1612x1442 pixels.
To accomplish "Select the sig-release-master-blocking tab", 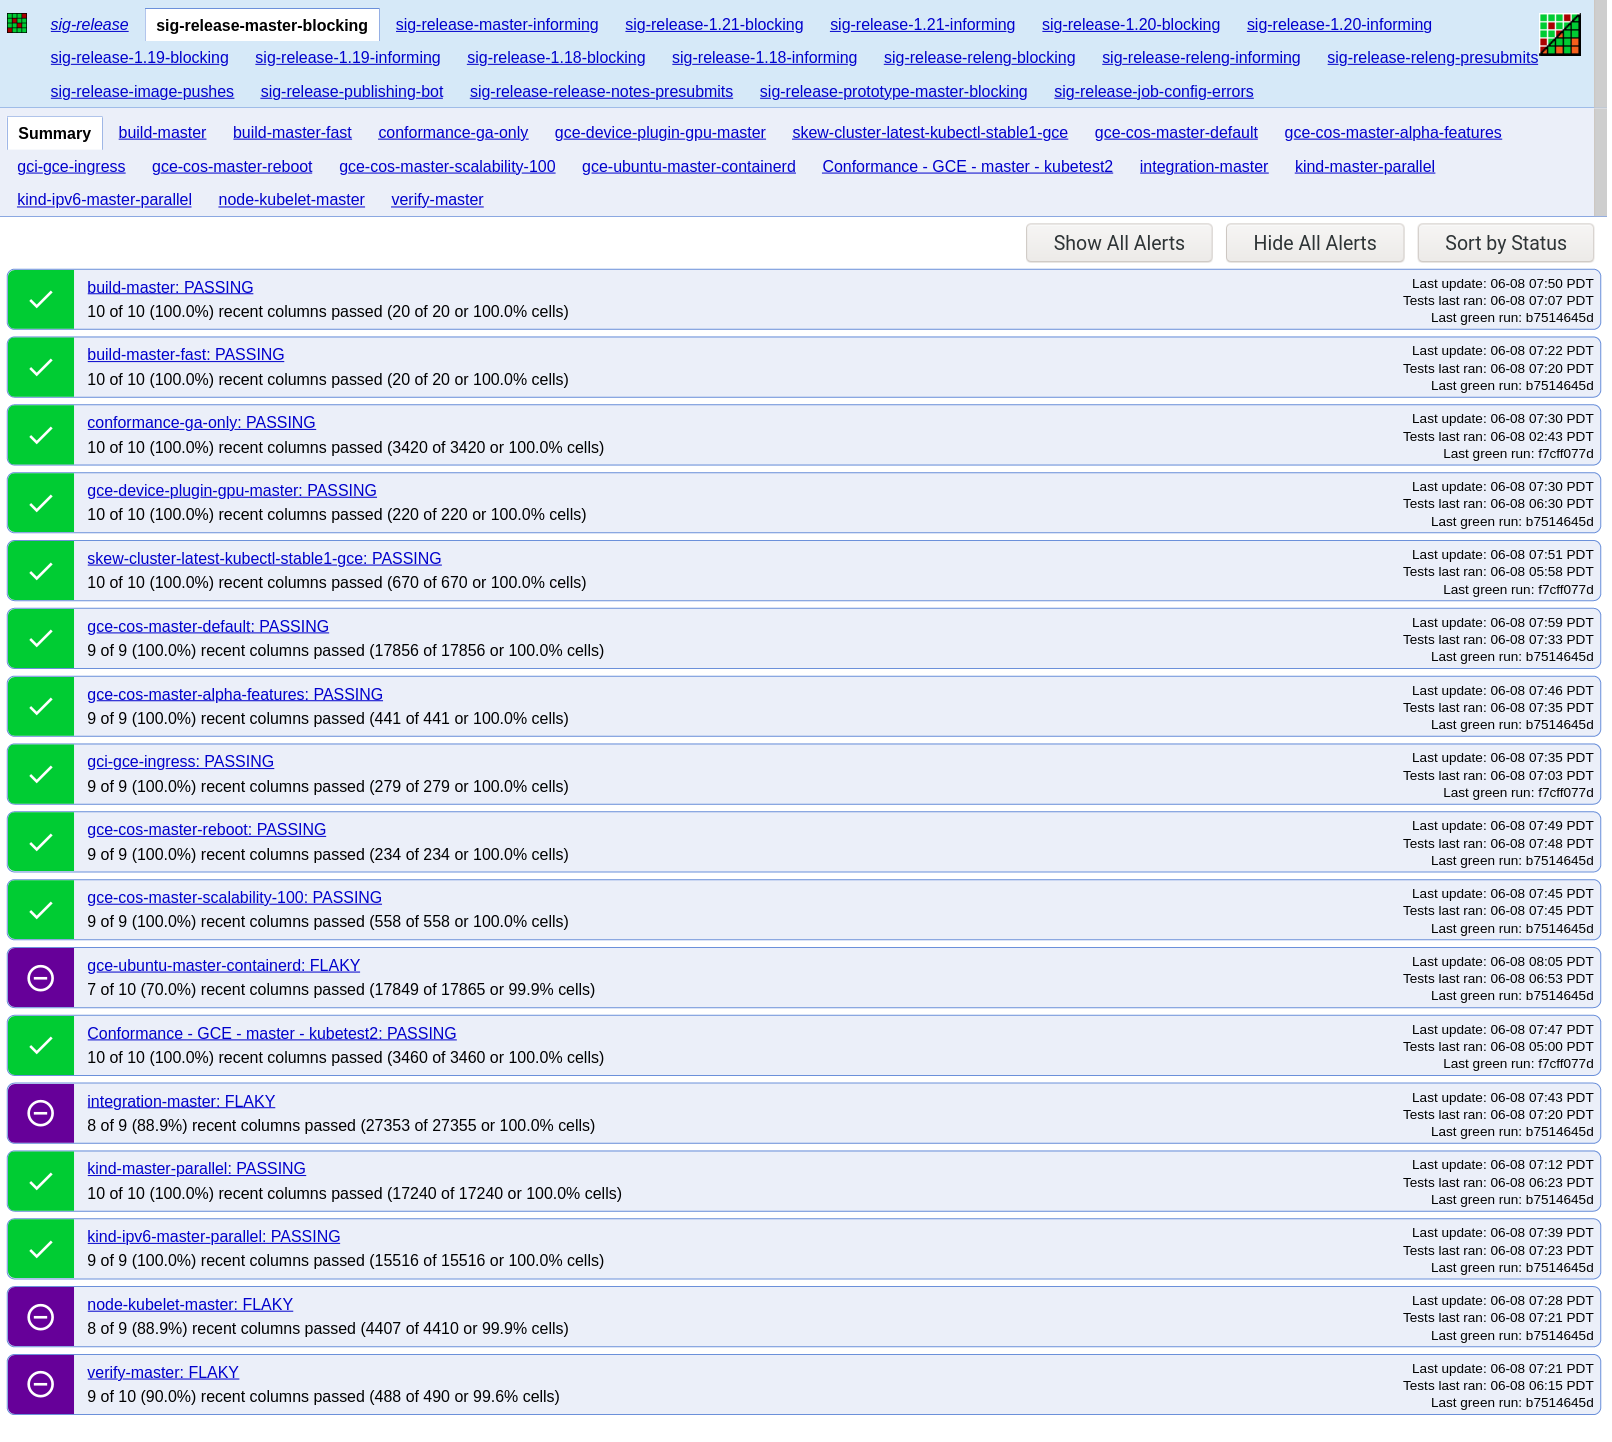I will 262,25.
